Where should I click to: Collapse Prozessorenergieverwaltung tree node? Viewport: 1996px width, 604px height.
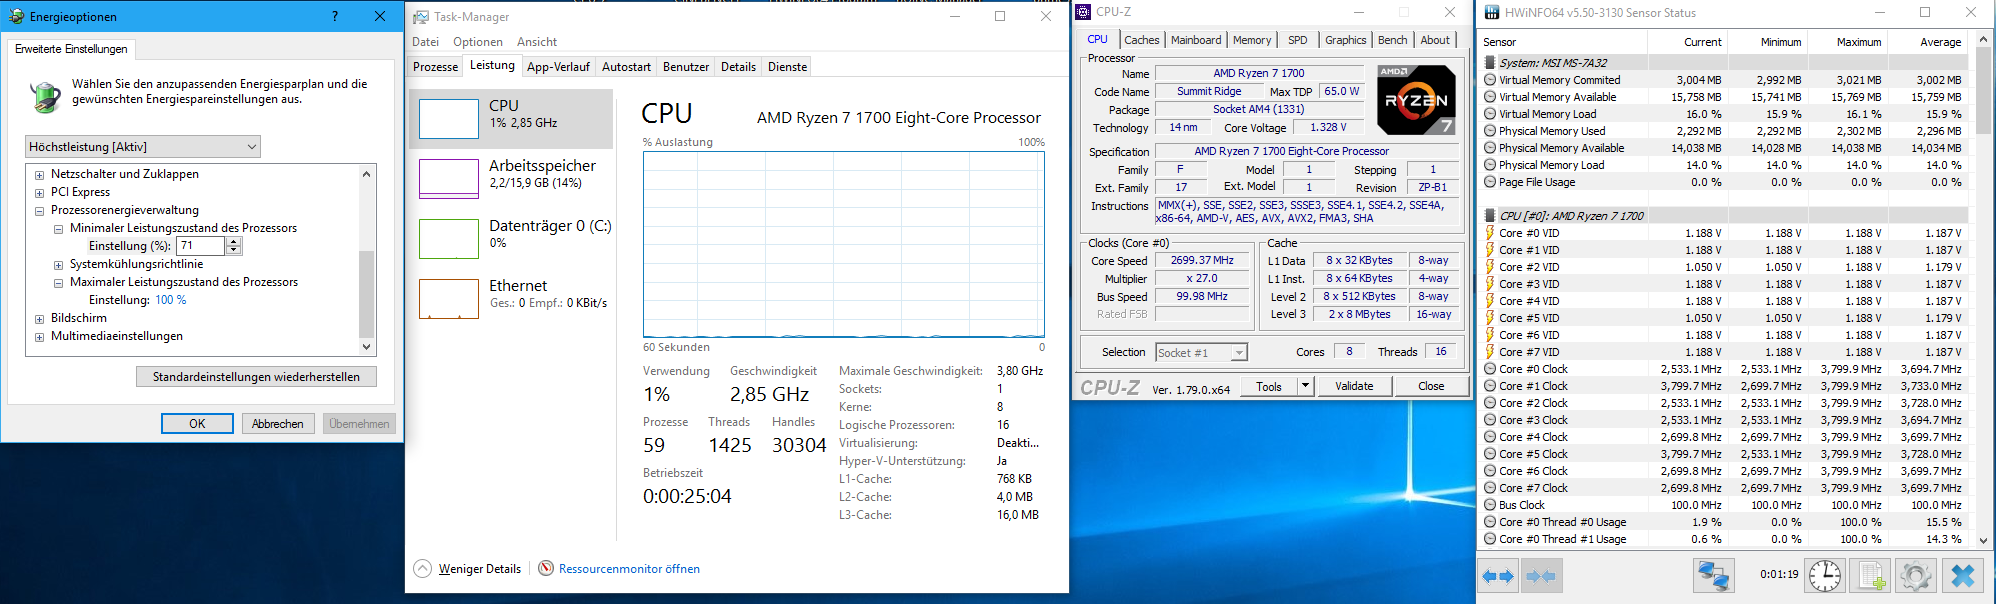coord(40,211)
